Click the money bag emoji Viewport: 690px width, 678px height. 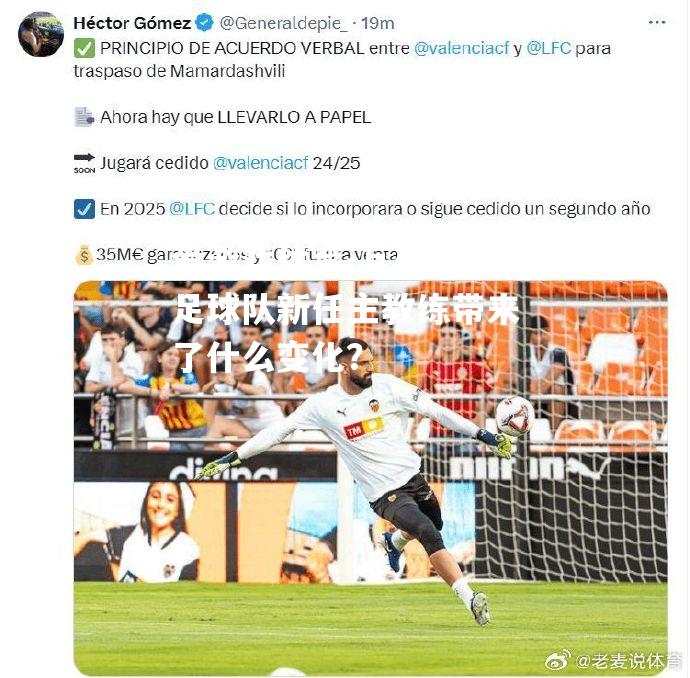(84, 255)
